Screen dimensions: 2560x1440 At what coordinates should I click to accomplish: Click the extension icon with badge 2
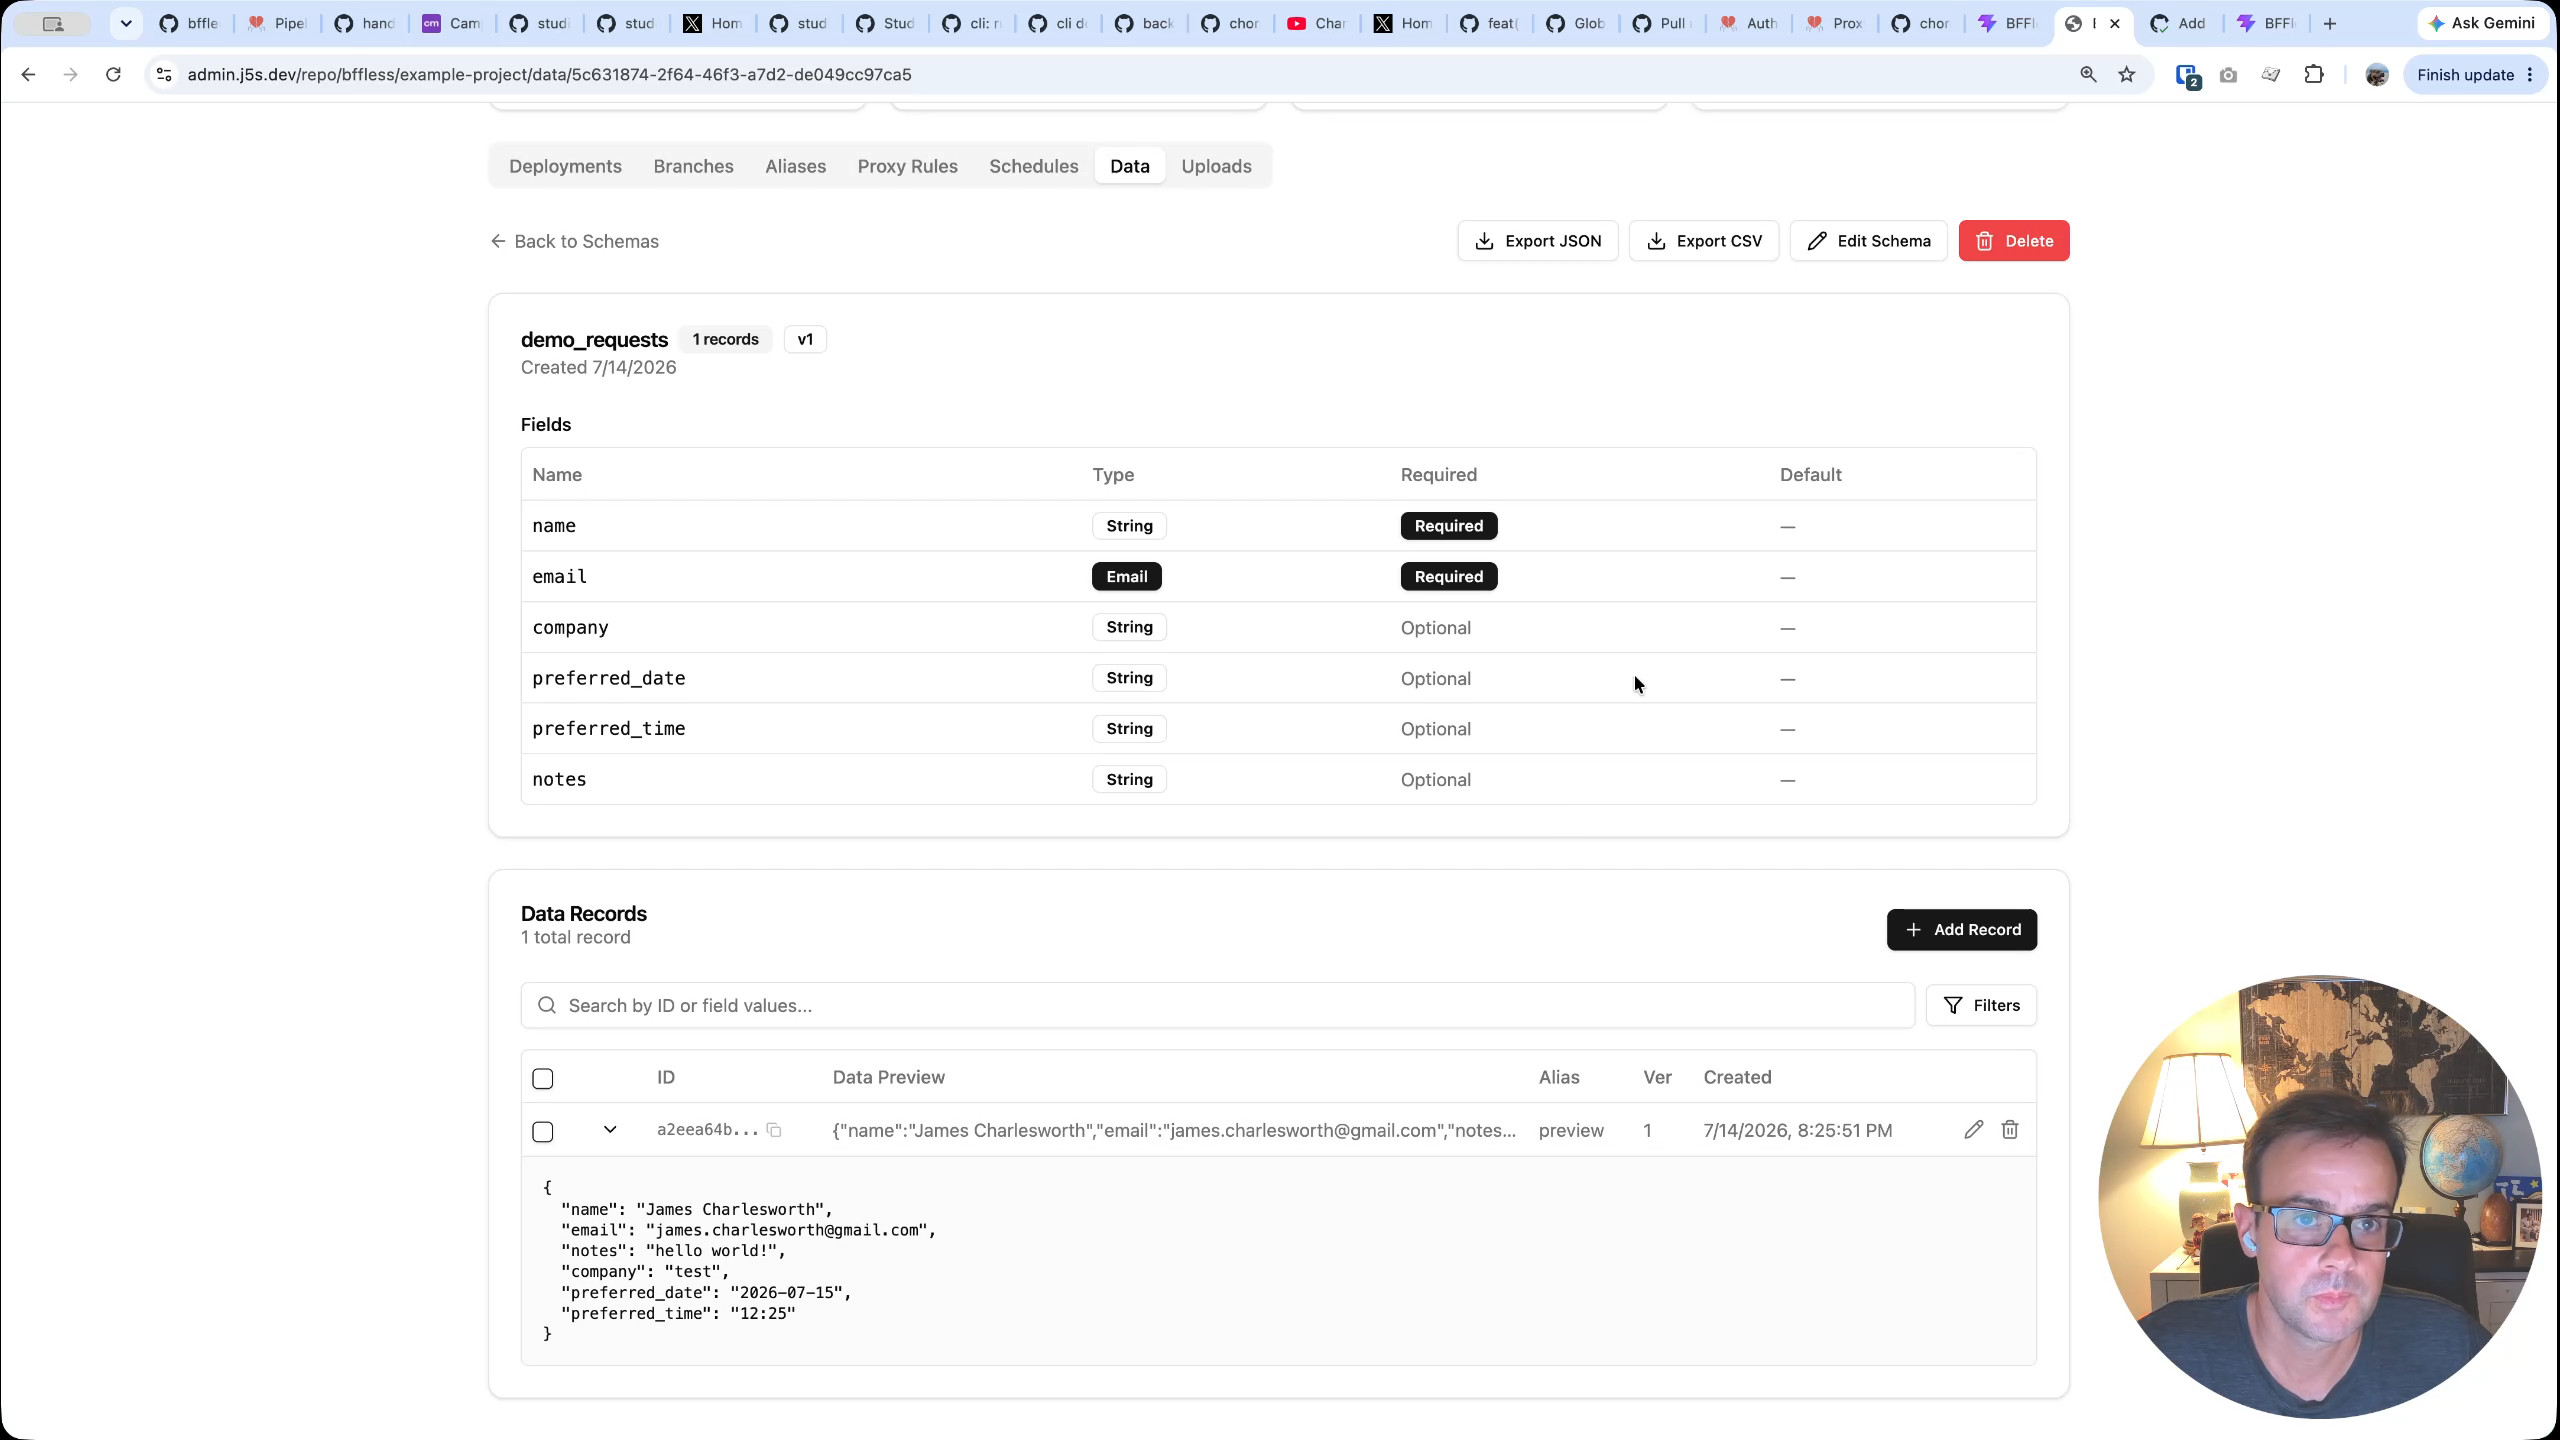pos(2187,76)
